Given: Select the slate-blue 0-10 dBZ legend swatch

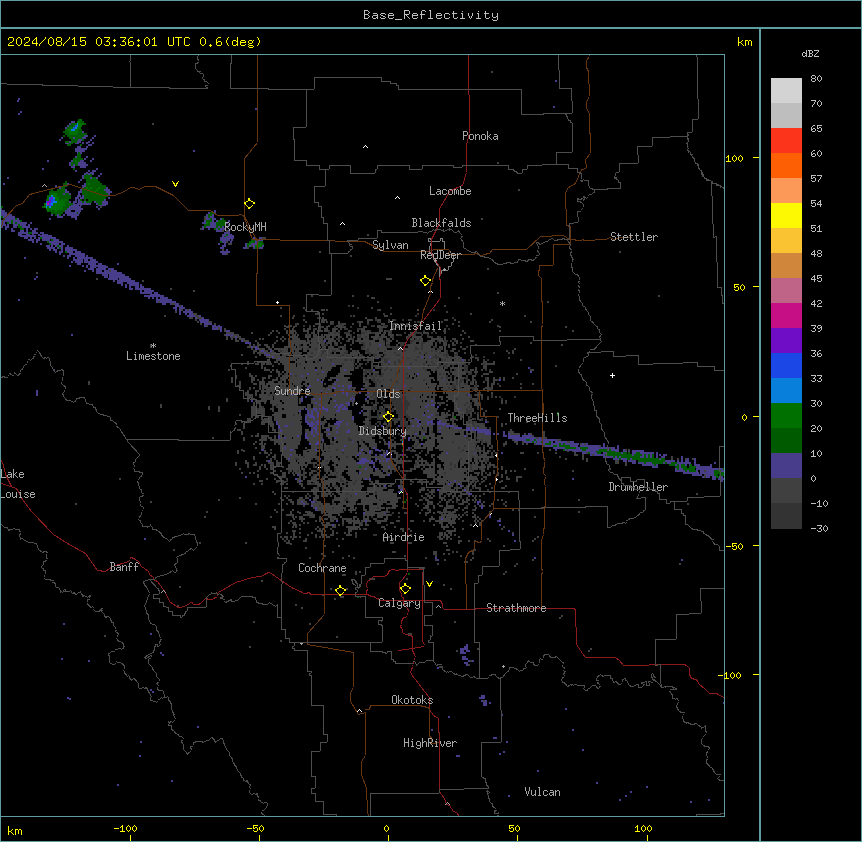Looking at the screenshot, I should [786, 466].
